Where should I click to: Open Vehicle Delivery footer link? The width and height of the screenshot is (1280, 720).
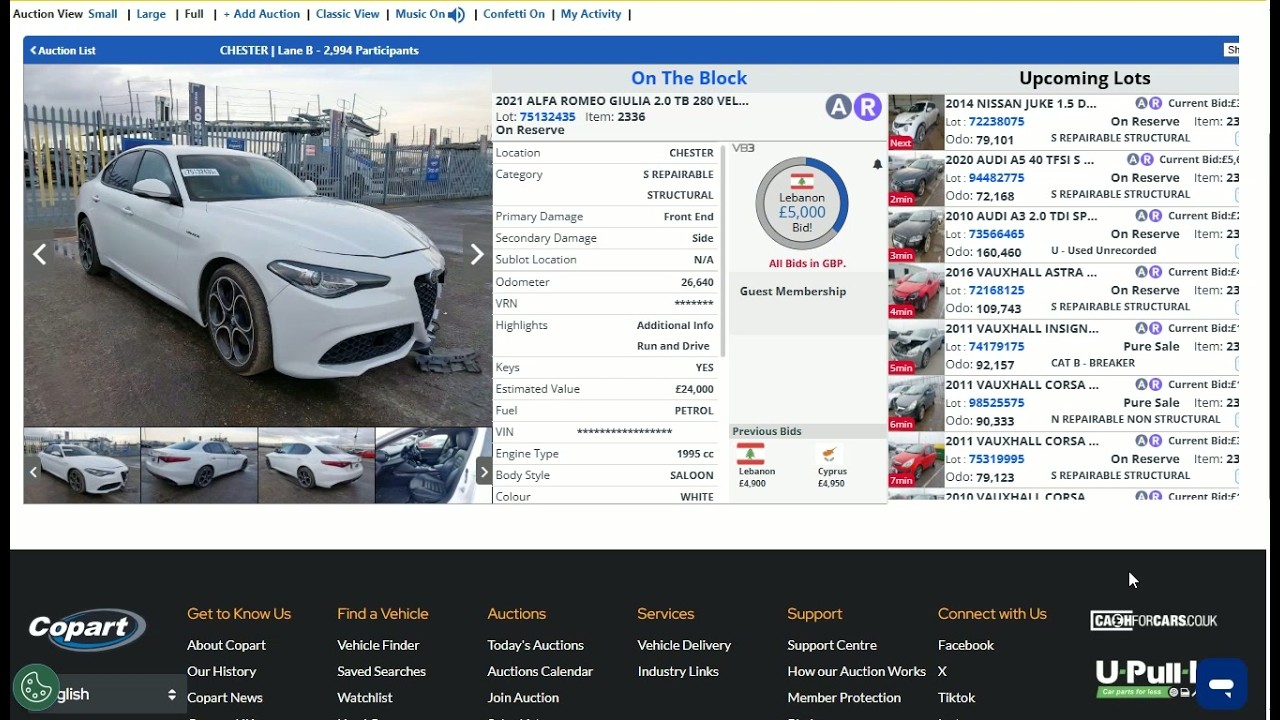pyautogui.click(x=684, y=645)
